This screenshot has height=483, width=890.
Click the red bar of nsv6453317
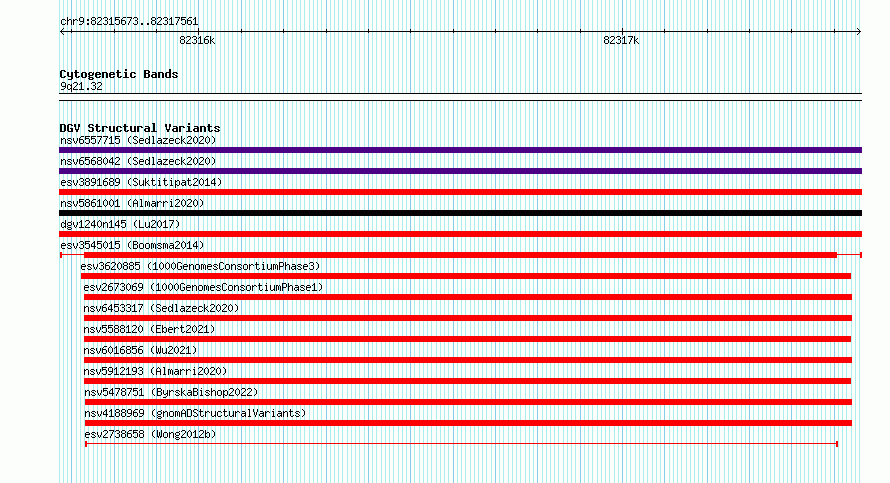(468, 318)
